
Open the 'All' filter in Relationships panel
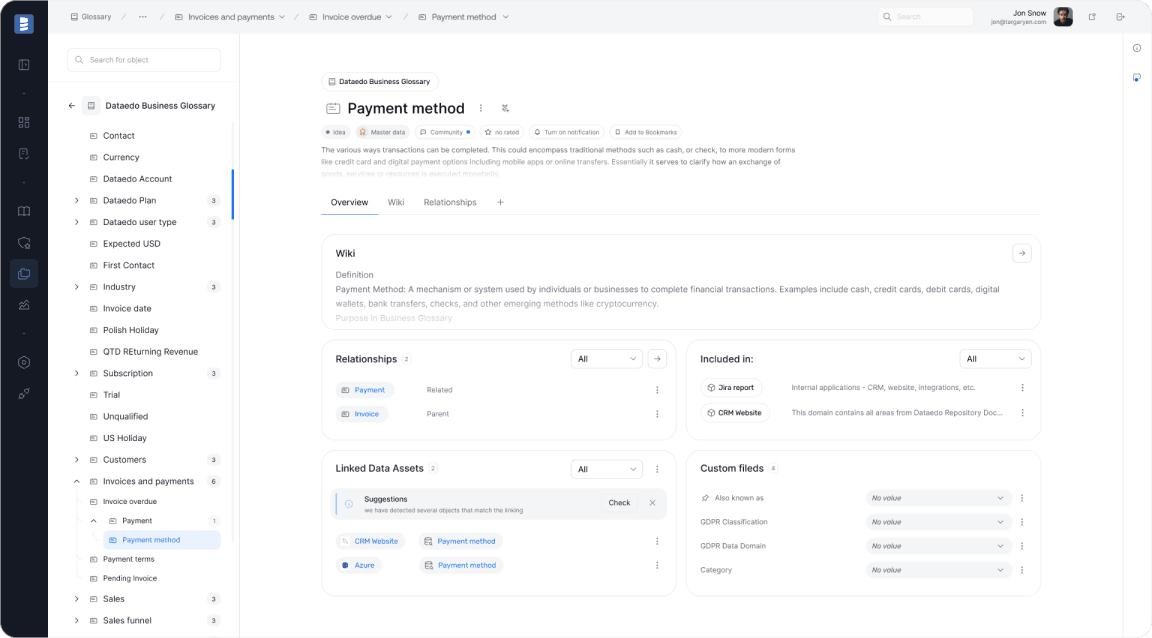click(606, 358)
